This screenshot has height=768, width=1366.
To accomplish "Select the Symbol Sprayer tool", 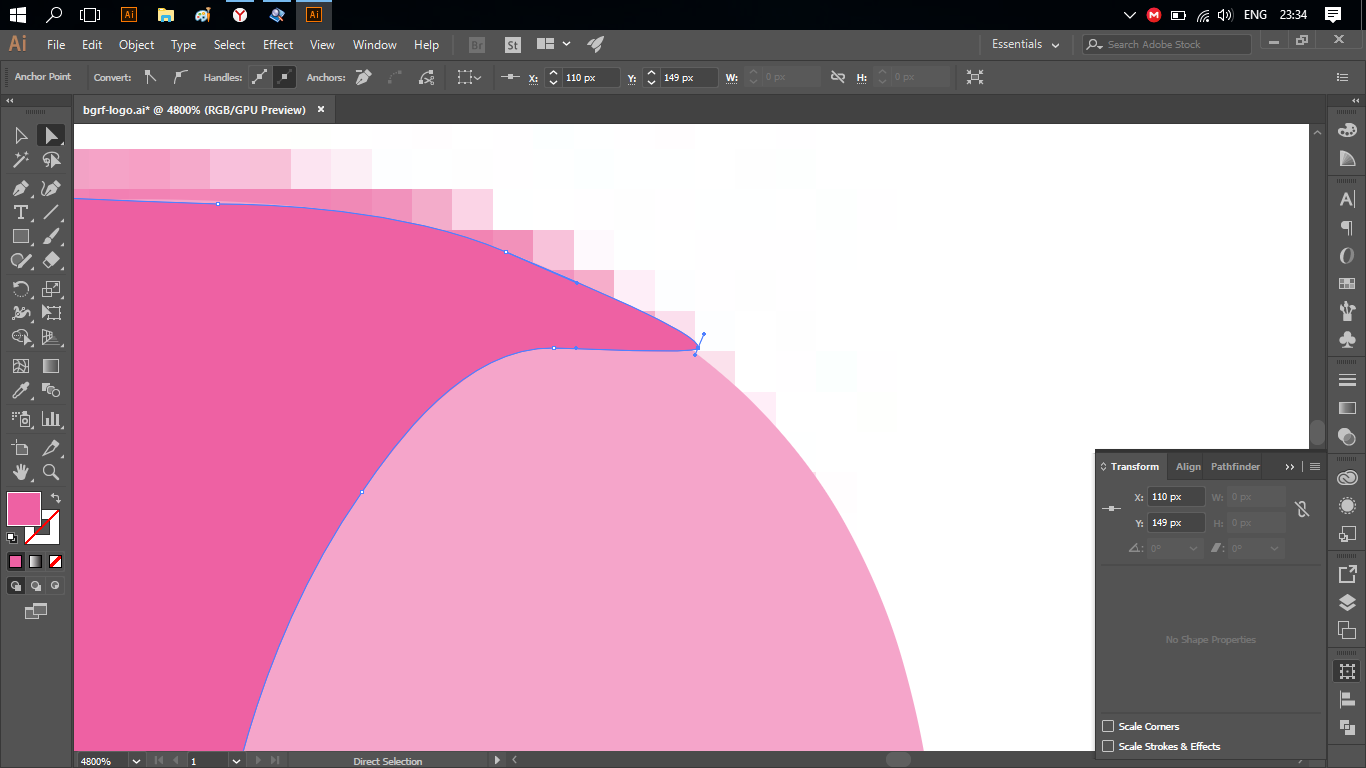I will 21,419.
